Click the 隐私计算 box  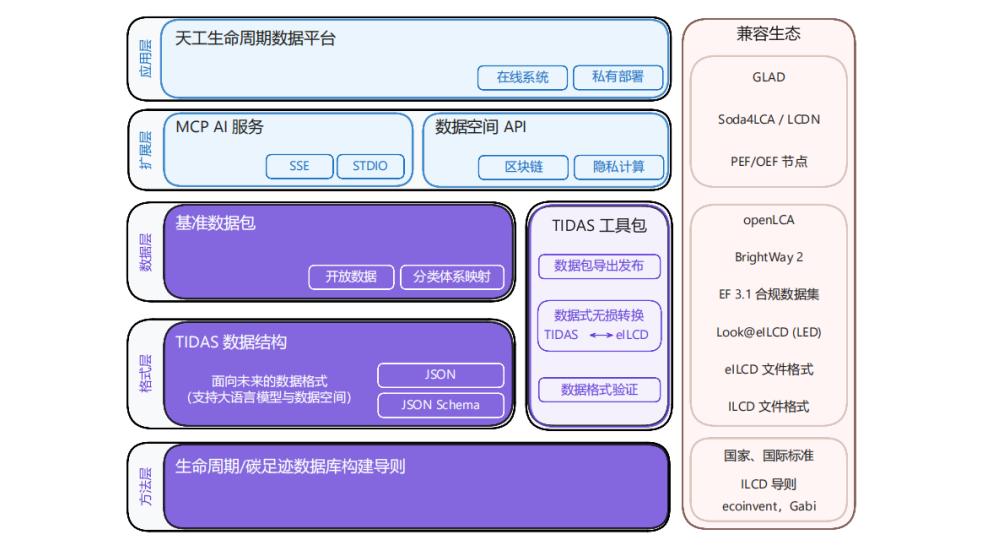point(618,167)
